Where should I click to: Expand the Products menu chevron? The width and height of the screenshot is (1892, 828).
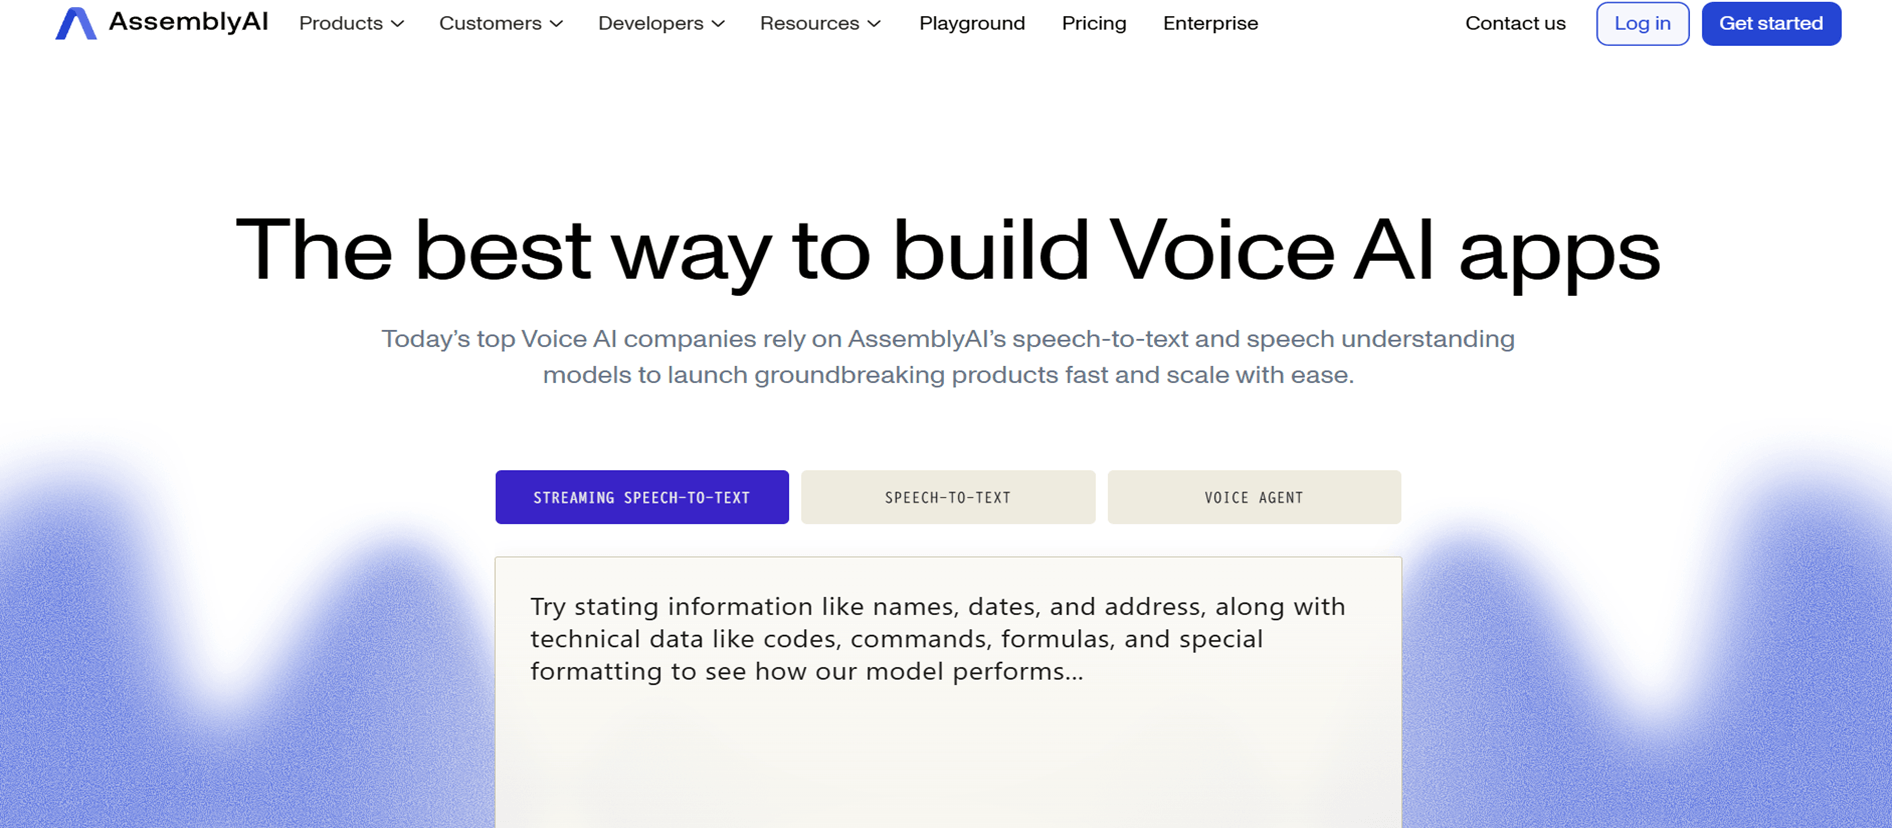(398, 24)
